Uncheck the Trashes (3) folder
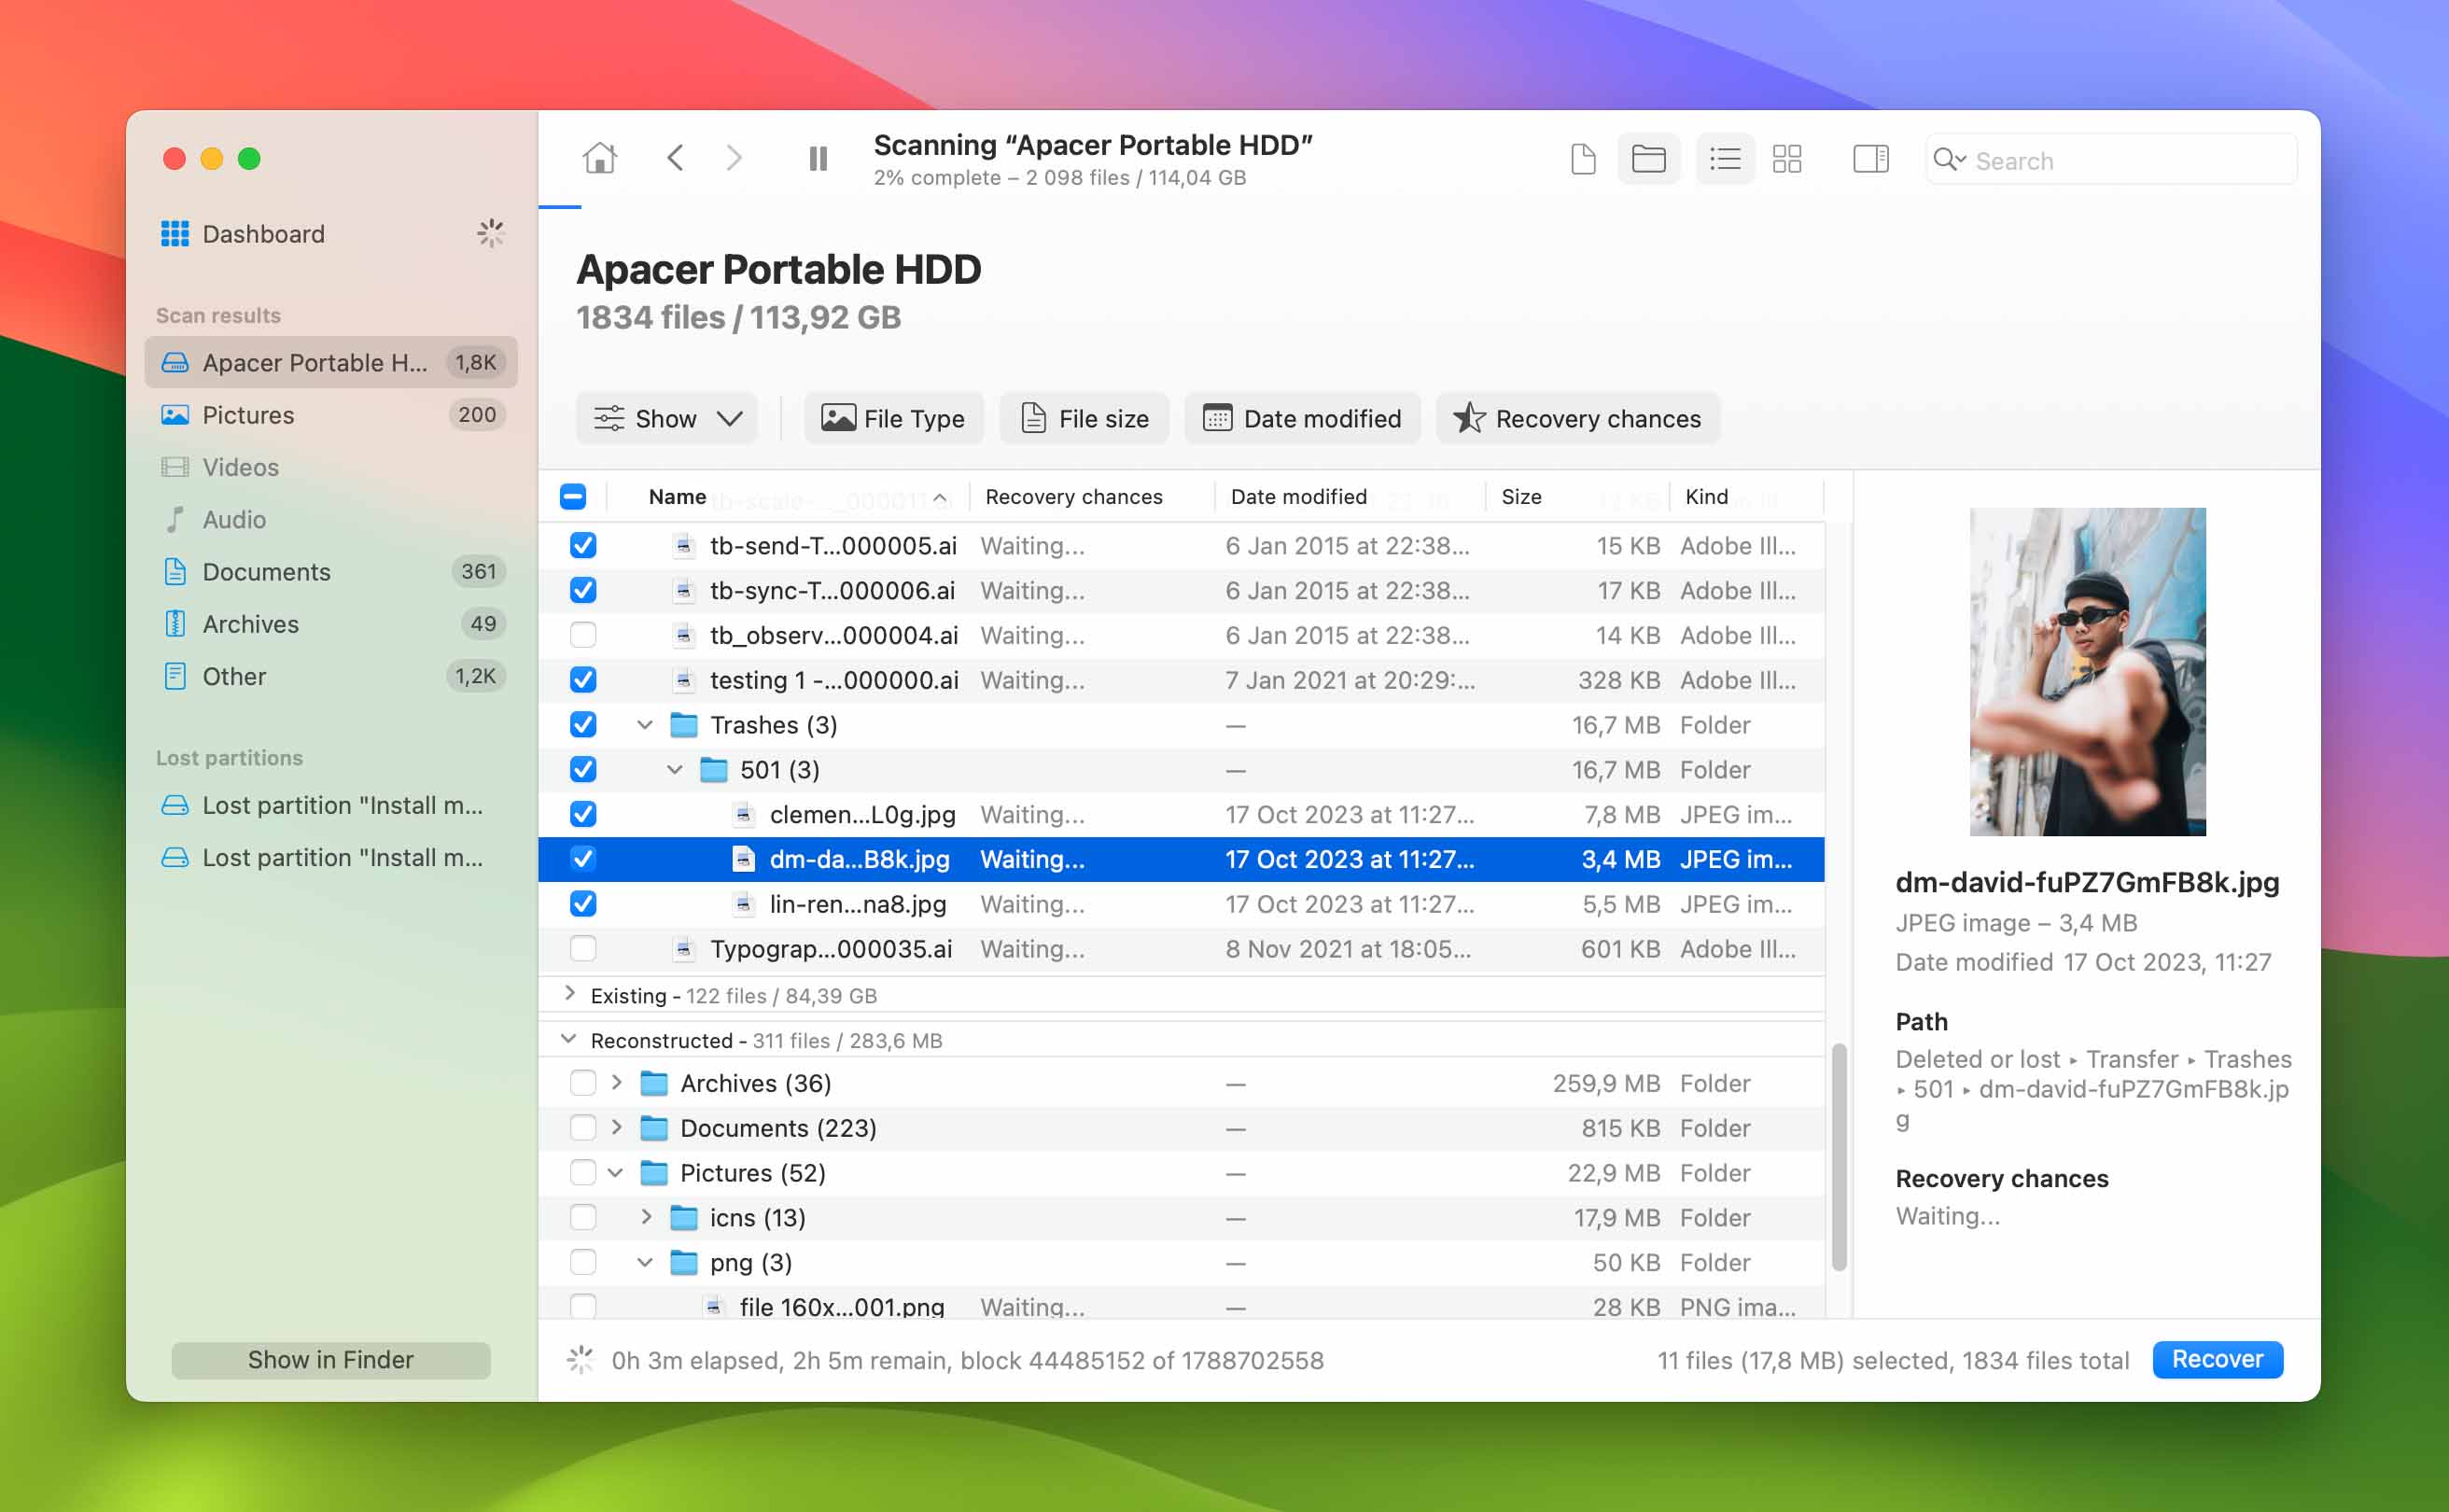 583,724
